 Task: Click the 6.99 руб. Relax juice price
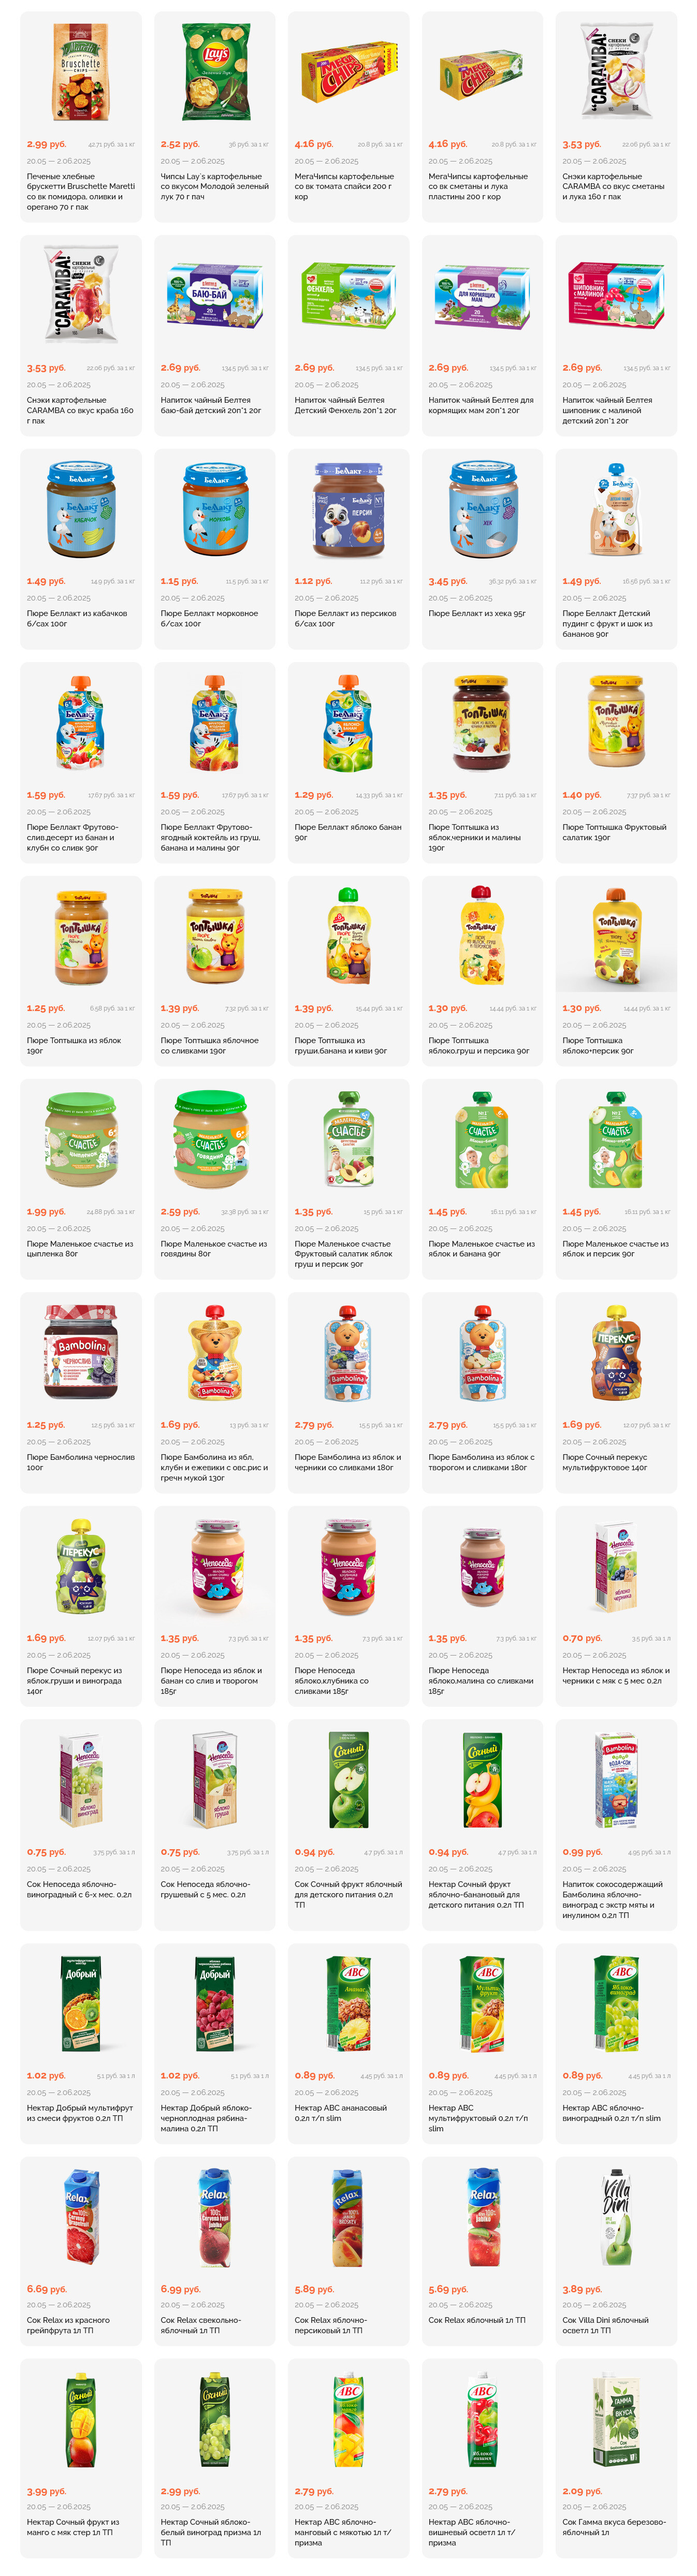[180, 2288]
